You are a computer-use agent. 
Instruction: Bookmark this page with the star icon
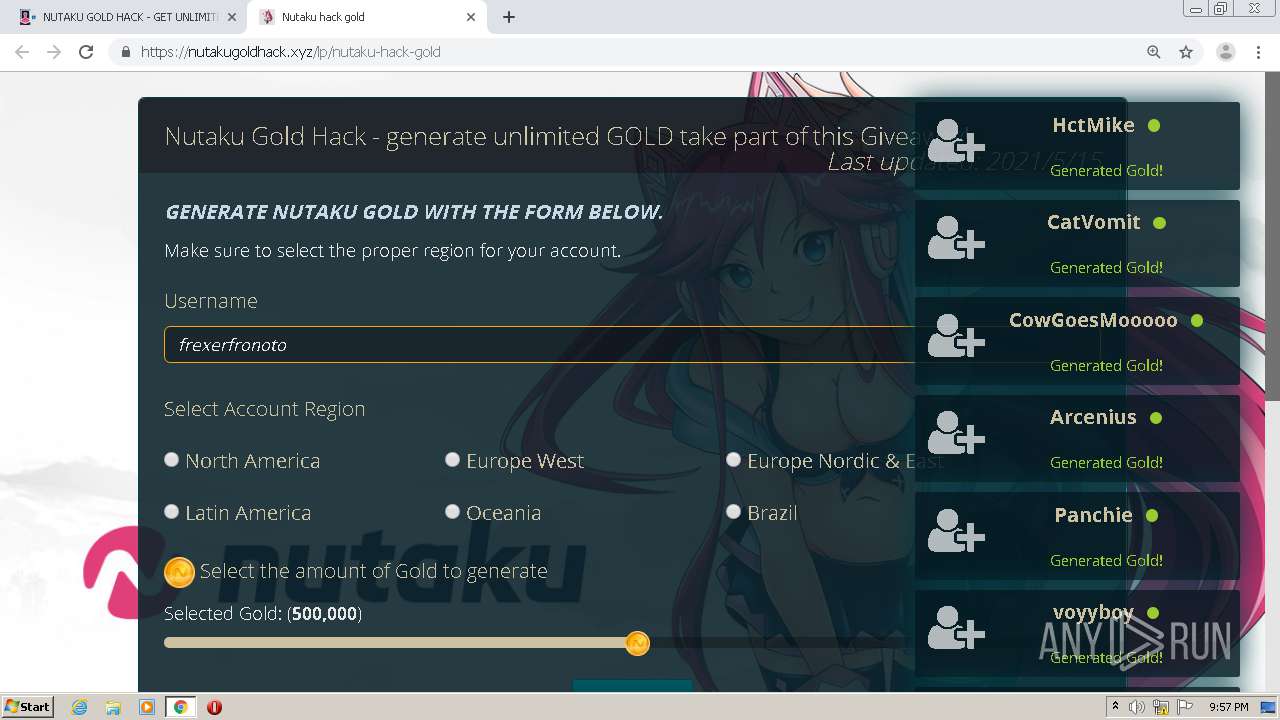click(x=1186, y=52)
